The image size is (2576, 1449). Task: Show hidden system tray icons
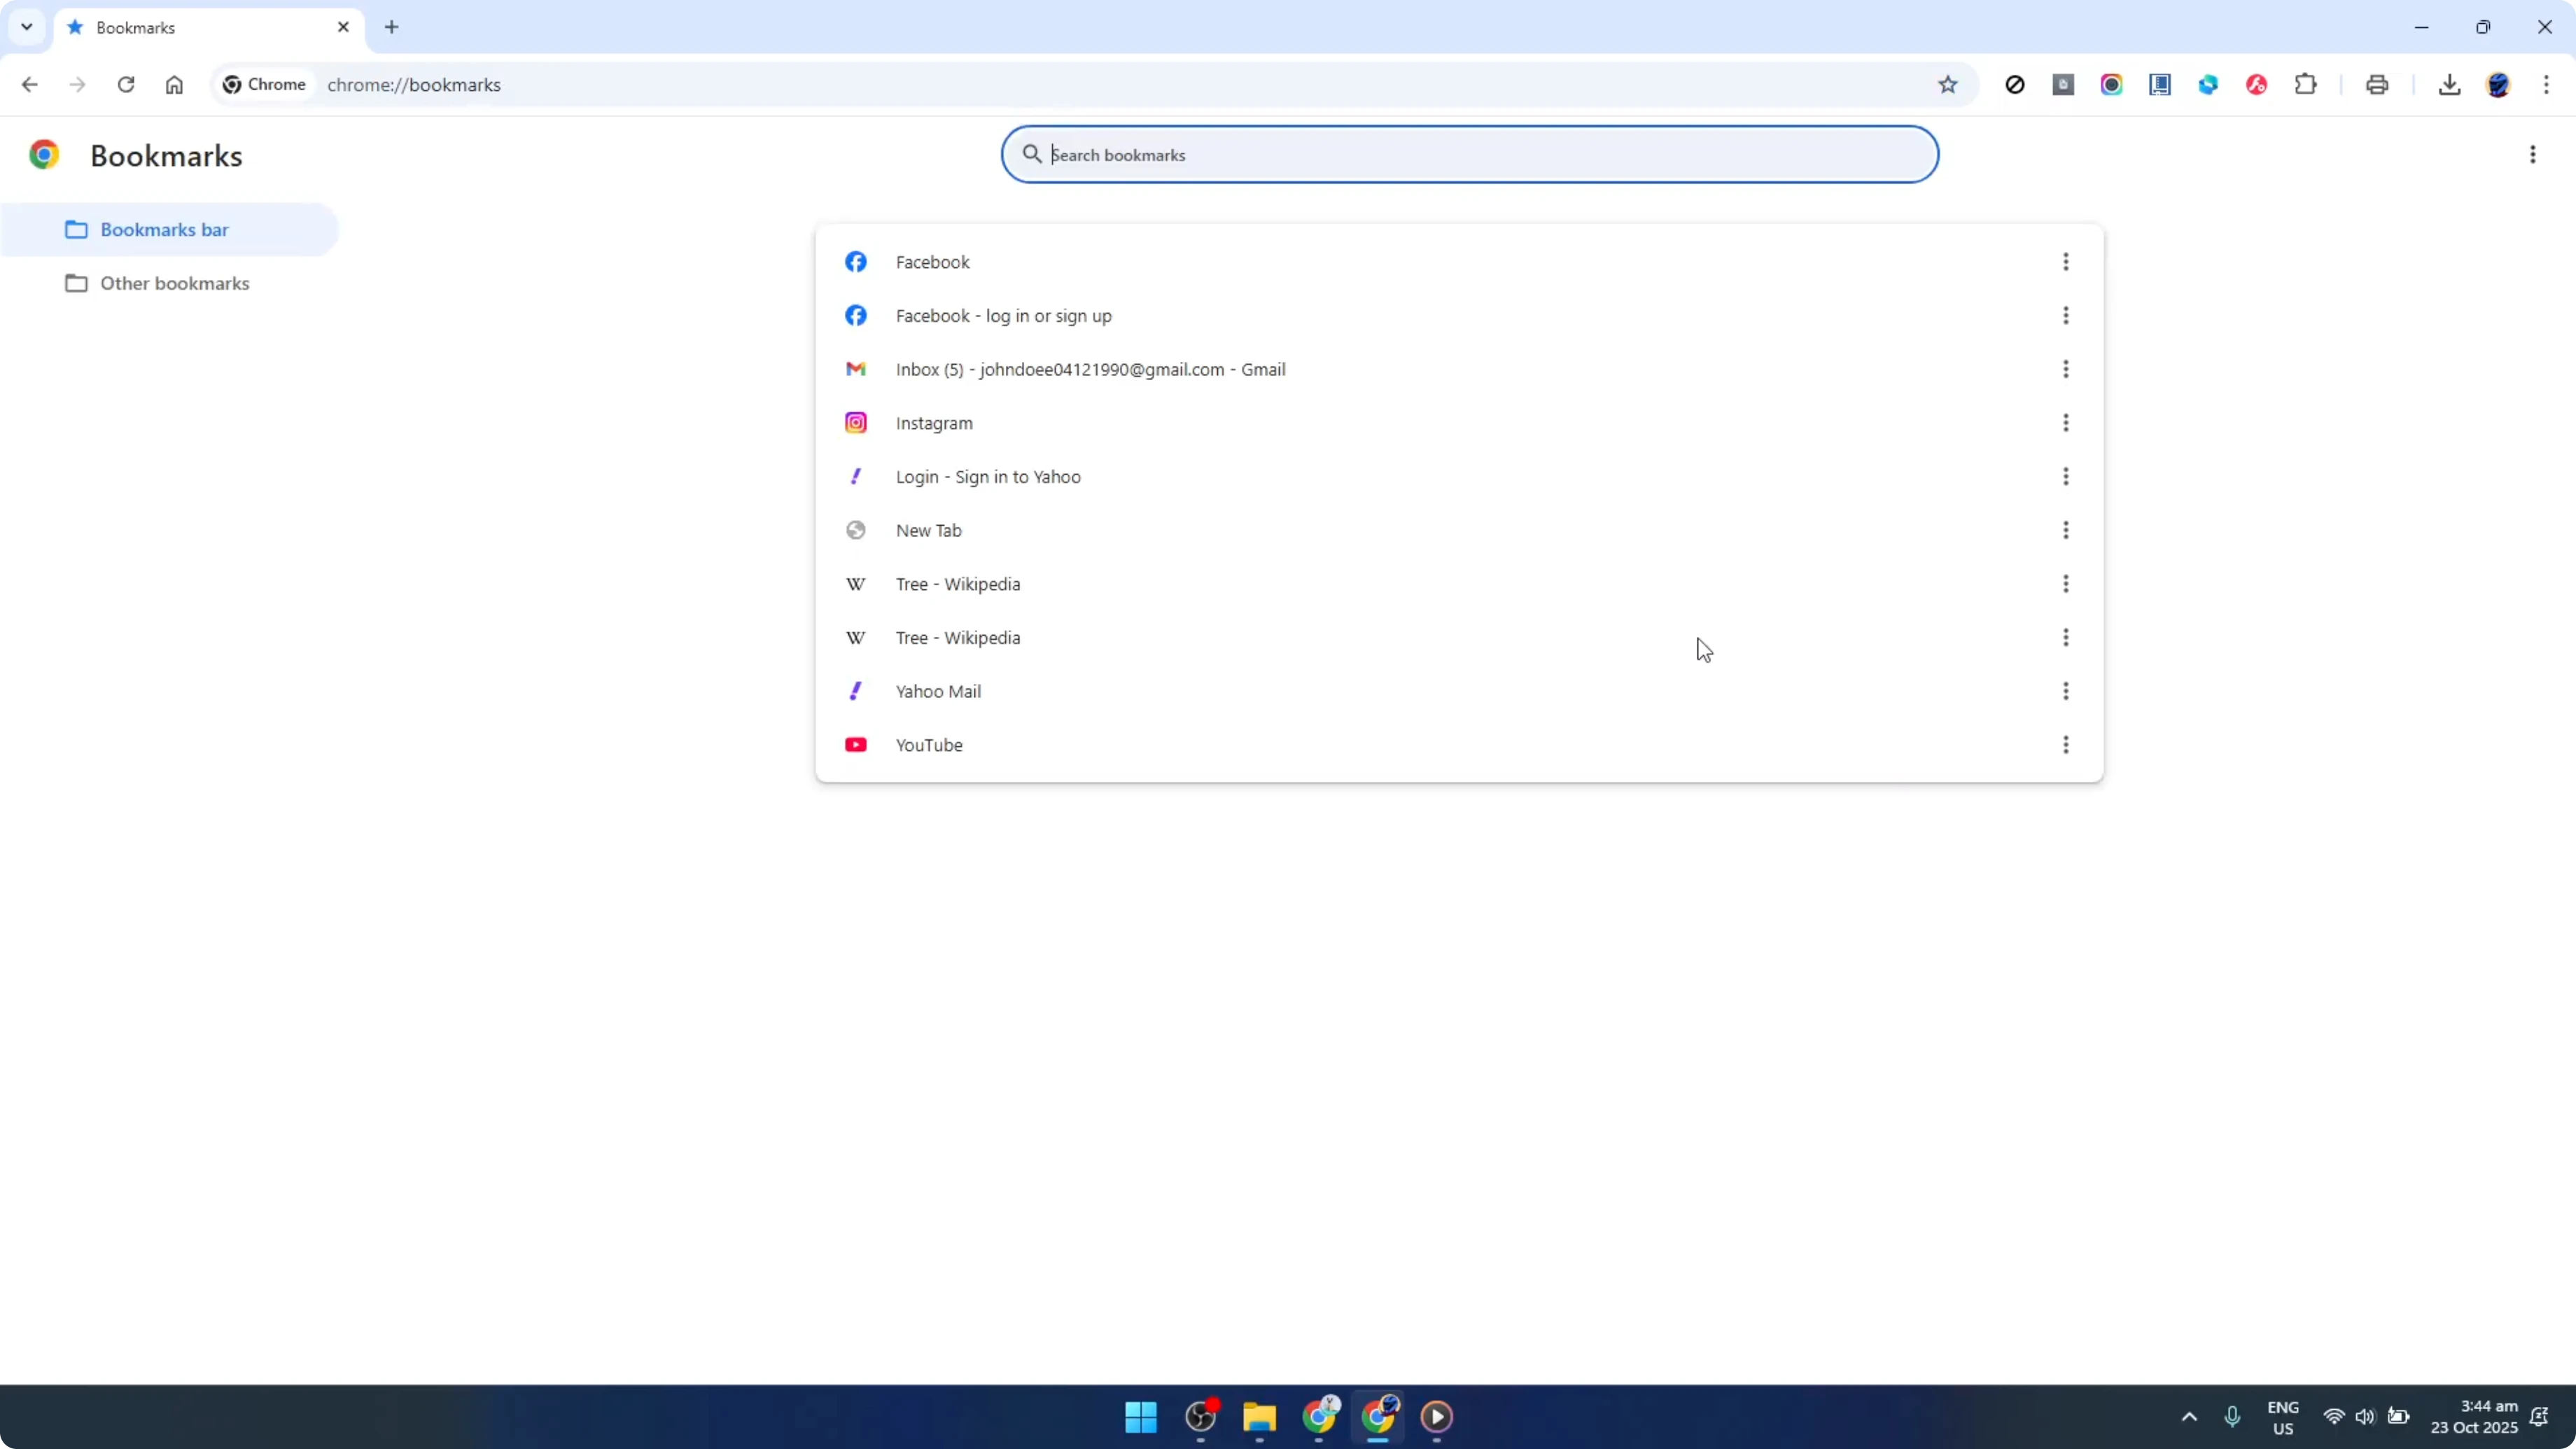tap(2189, 1417)
